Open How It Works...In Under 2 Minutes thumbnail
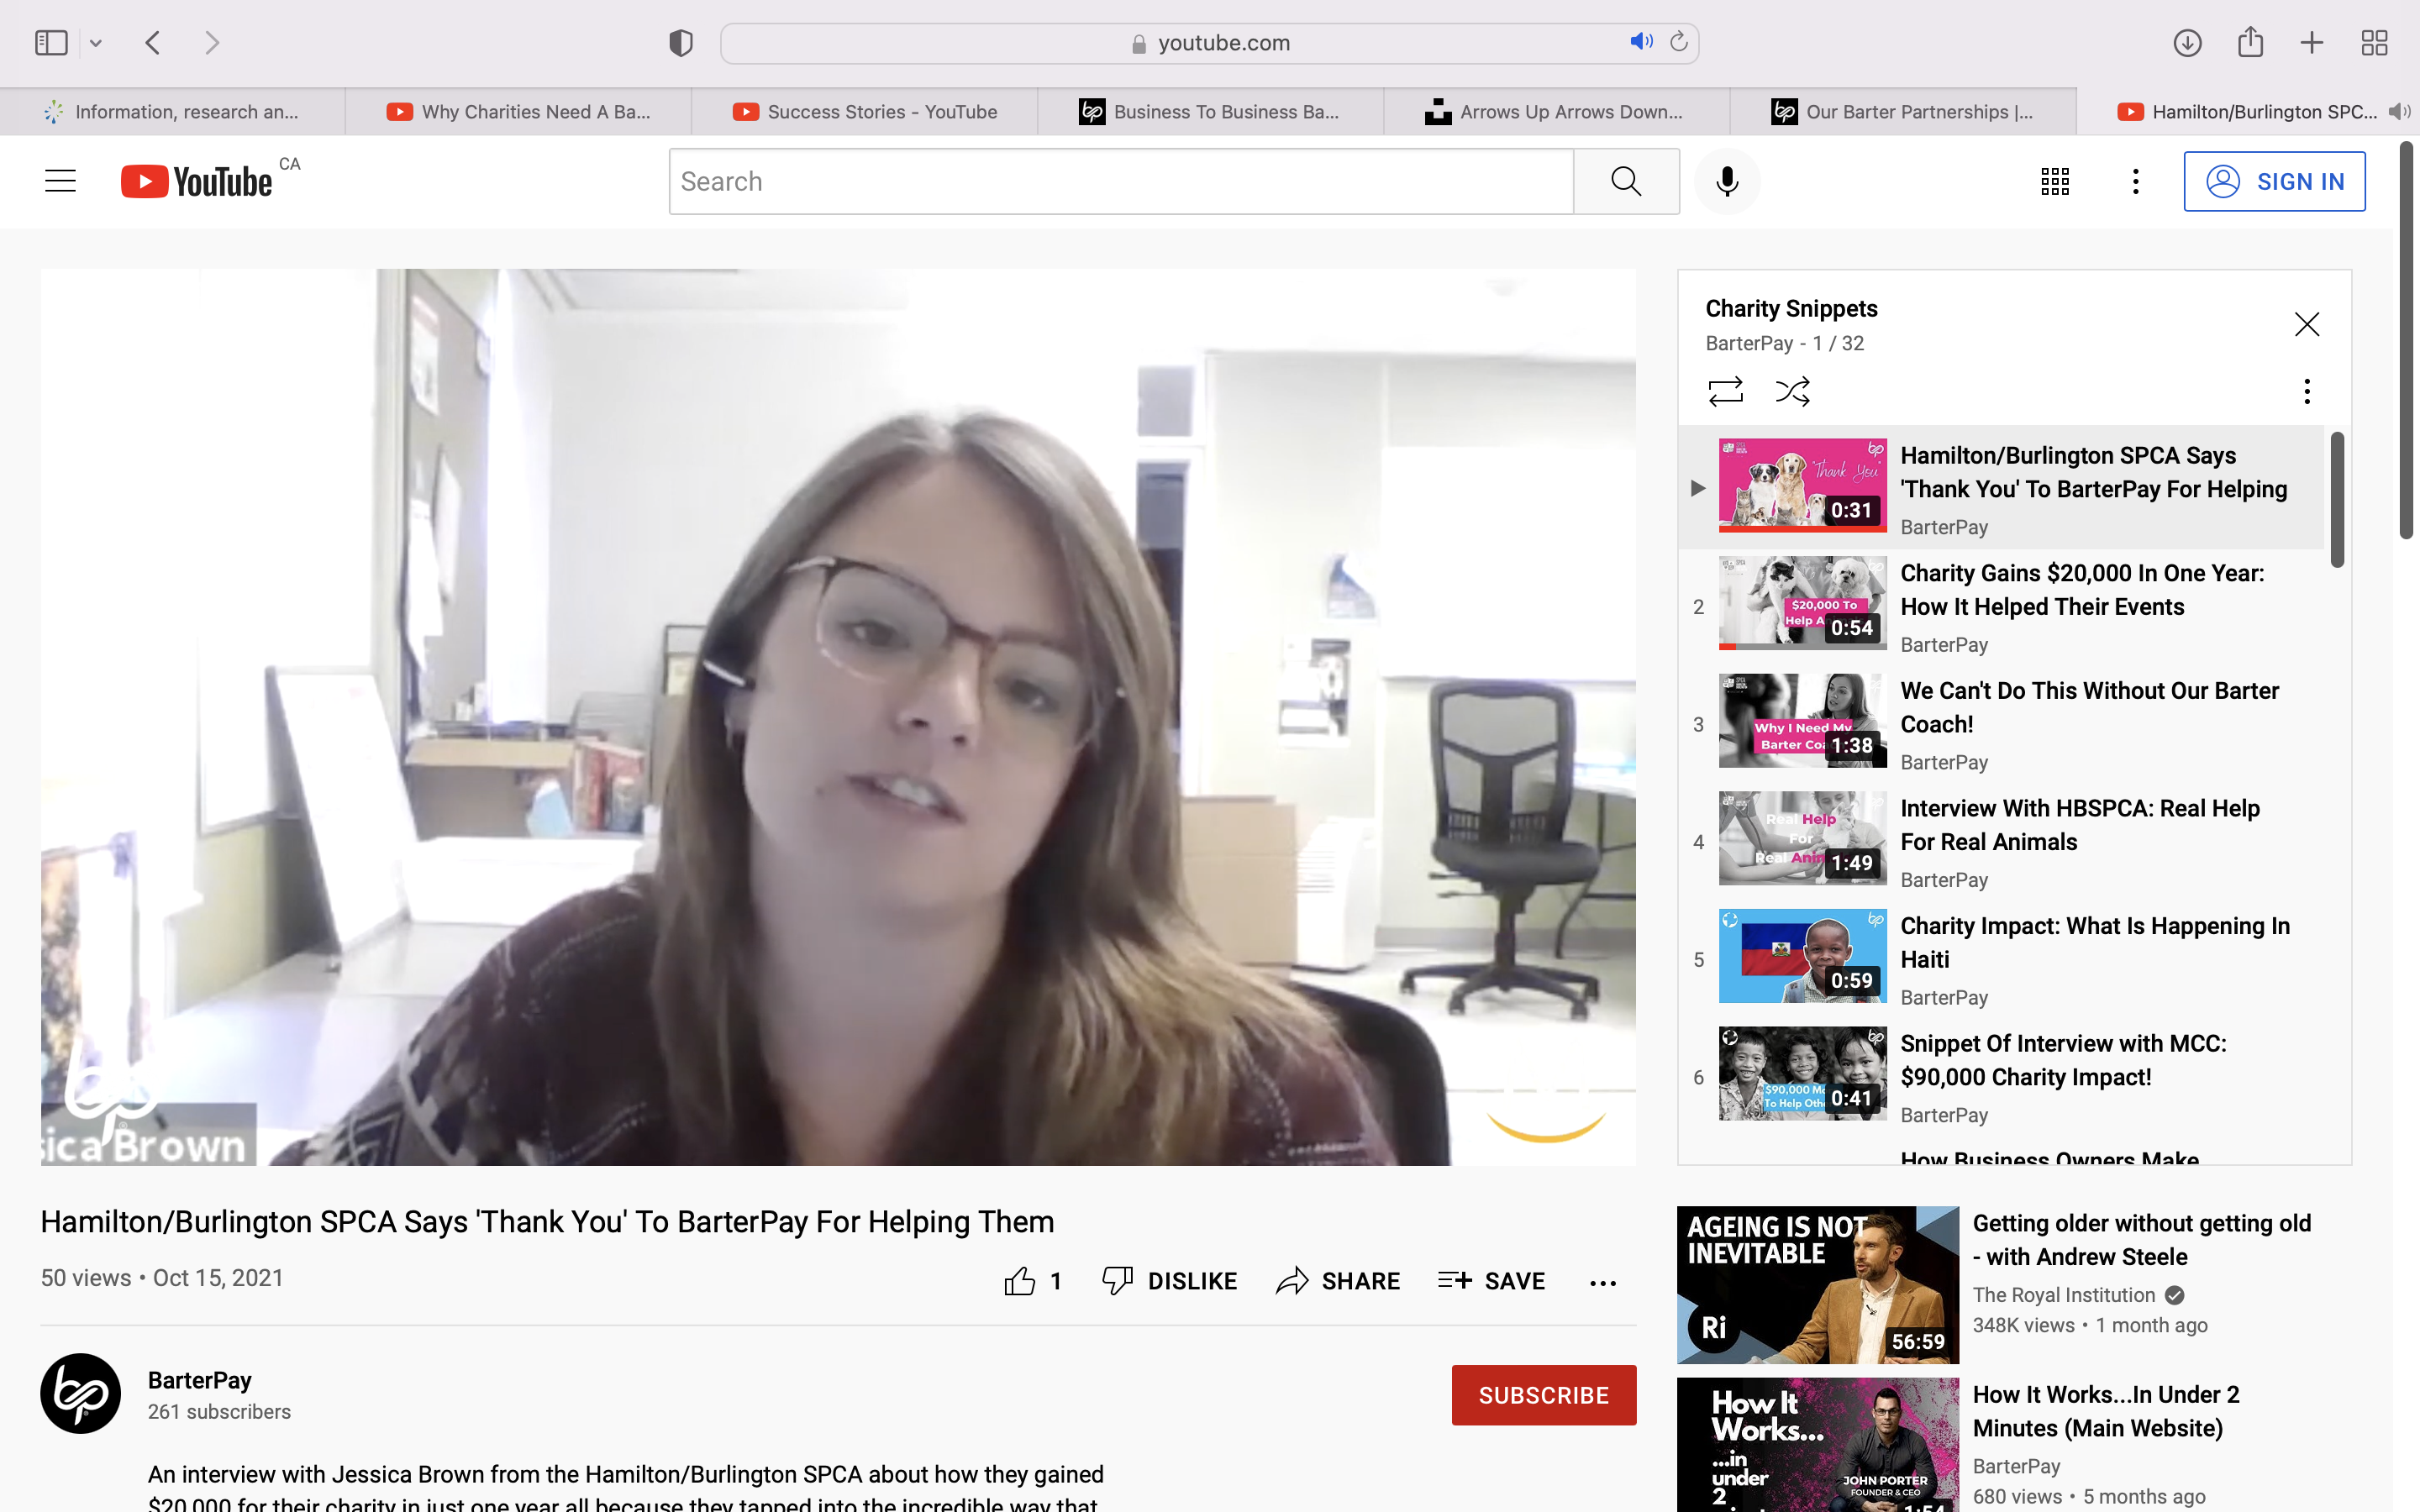Viewport: 2420px width, 1512px height. coord(1818,1445)
